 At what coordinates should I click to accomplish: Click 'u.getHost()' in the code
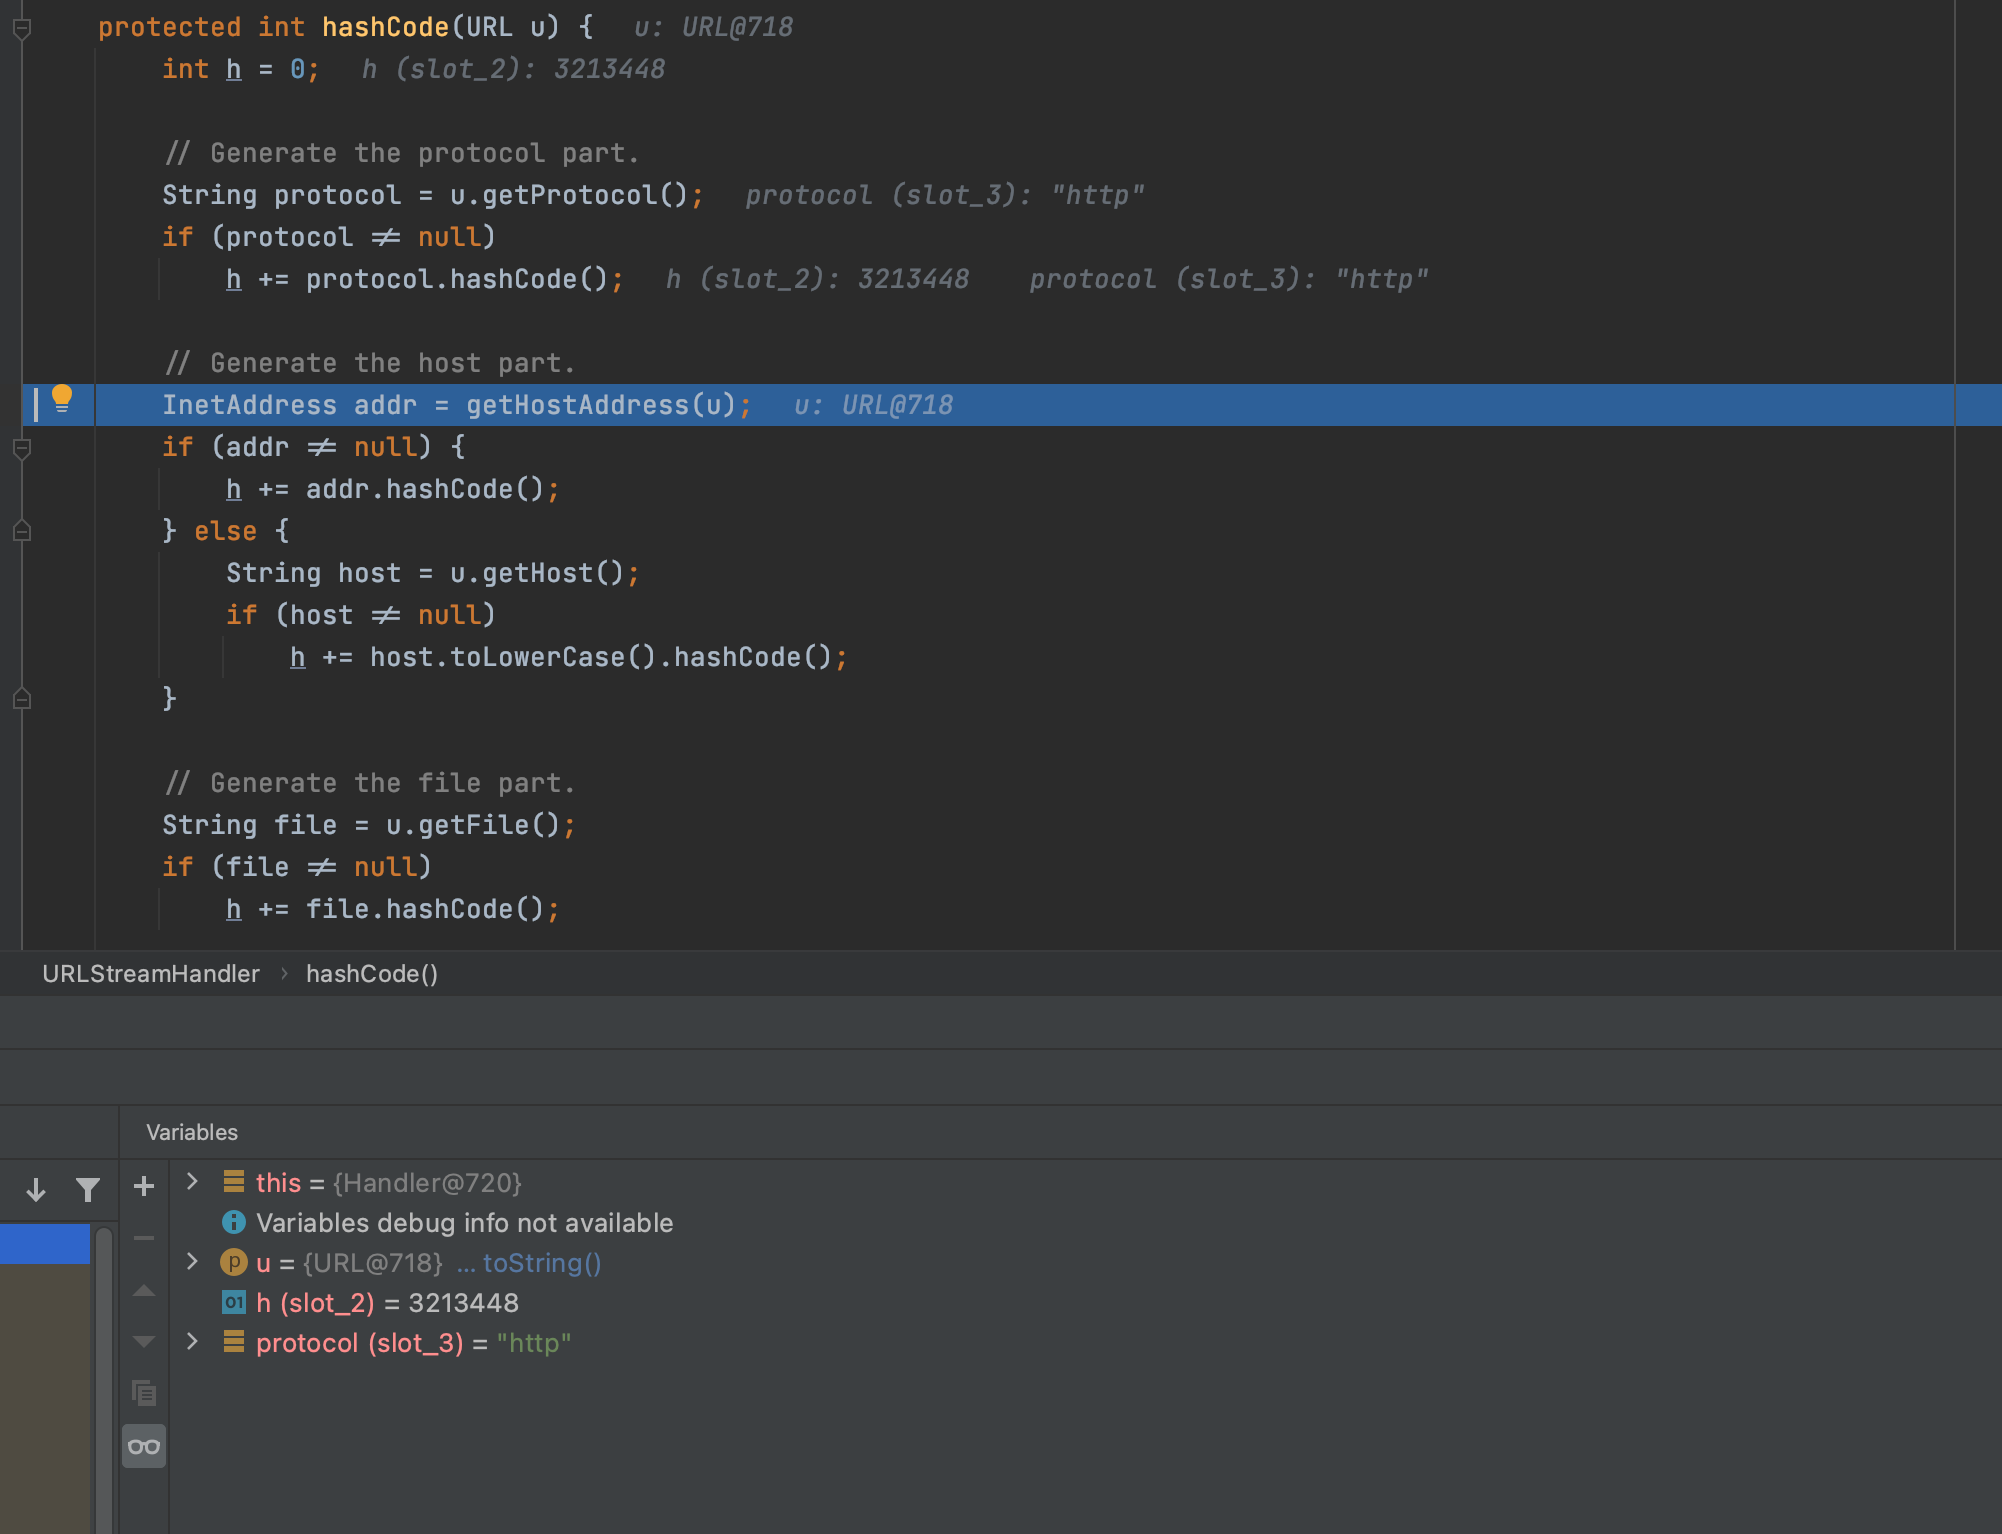(x=537, y=573)
